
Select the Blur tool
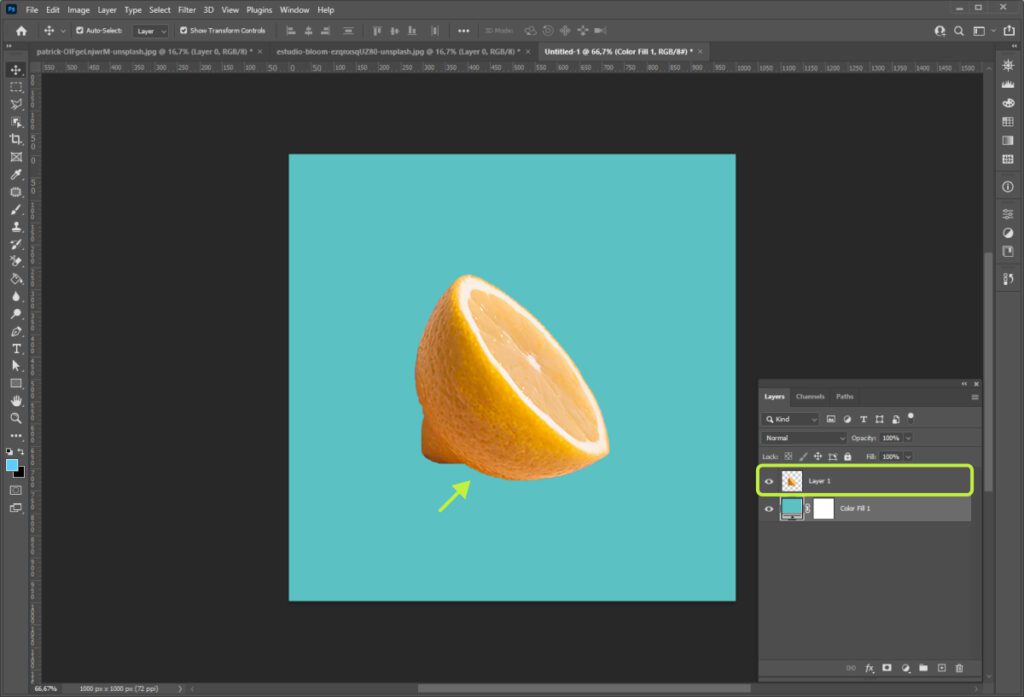tap(16, 297)
